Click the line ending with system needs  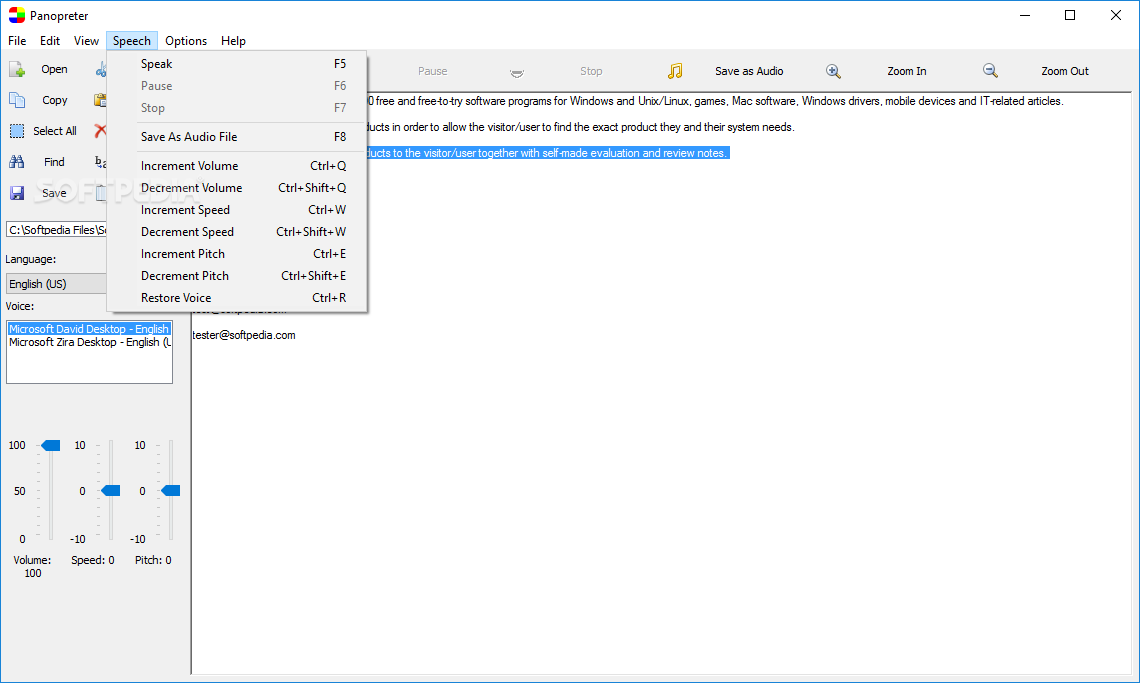pos(579,127)
